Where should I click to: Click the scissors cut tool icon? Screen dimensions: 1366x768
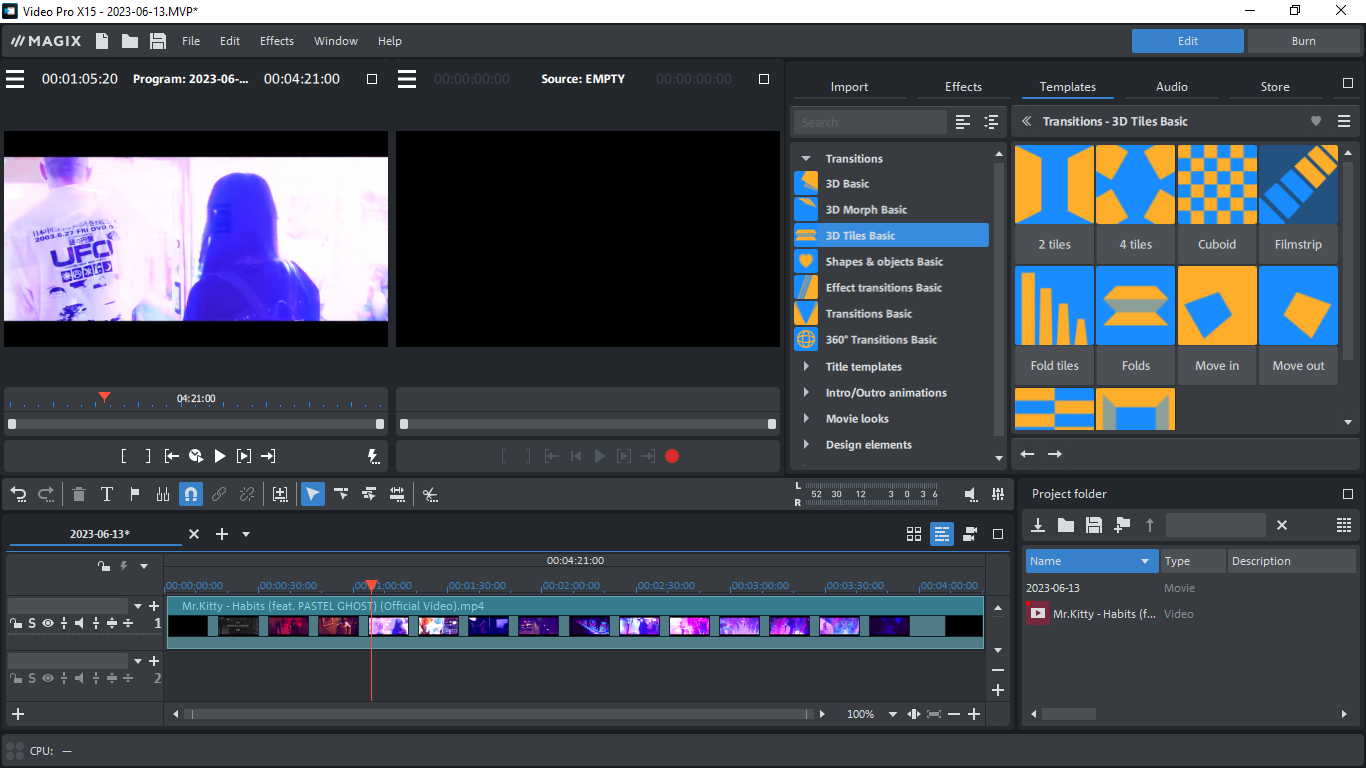coord(430,494)
